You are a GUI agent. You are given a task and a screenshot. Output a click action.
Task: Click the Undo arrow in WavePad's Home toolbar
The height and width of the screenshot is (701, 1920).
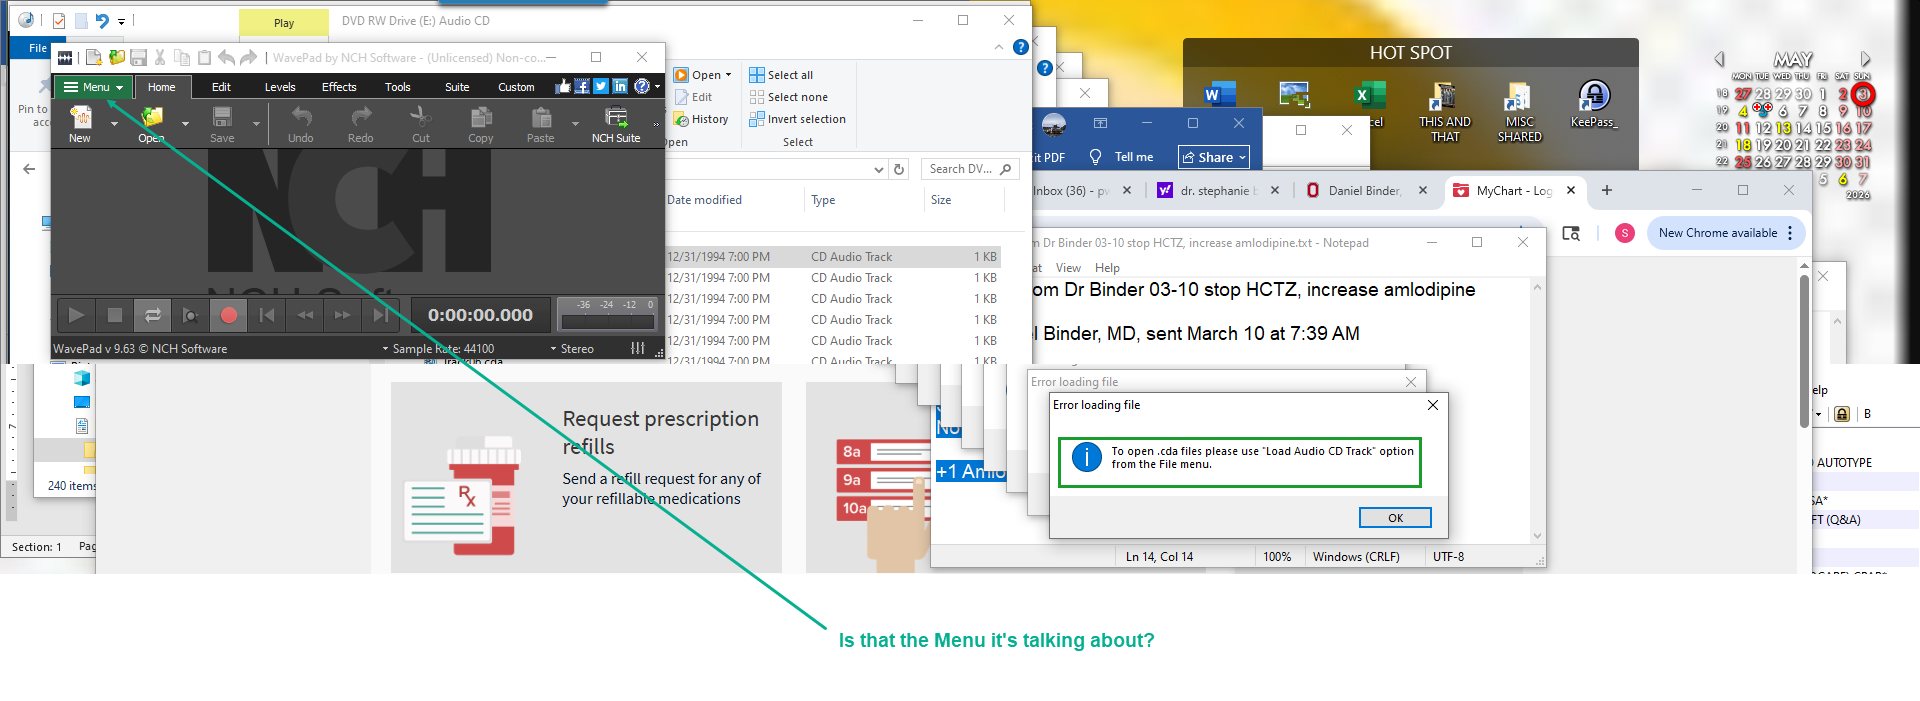(x=301, y=117)
